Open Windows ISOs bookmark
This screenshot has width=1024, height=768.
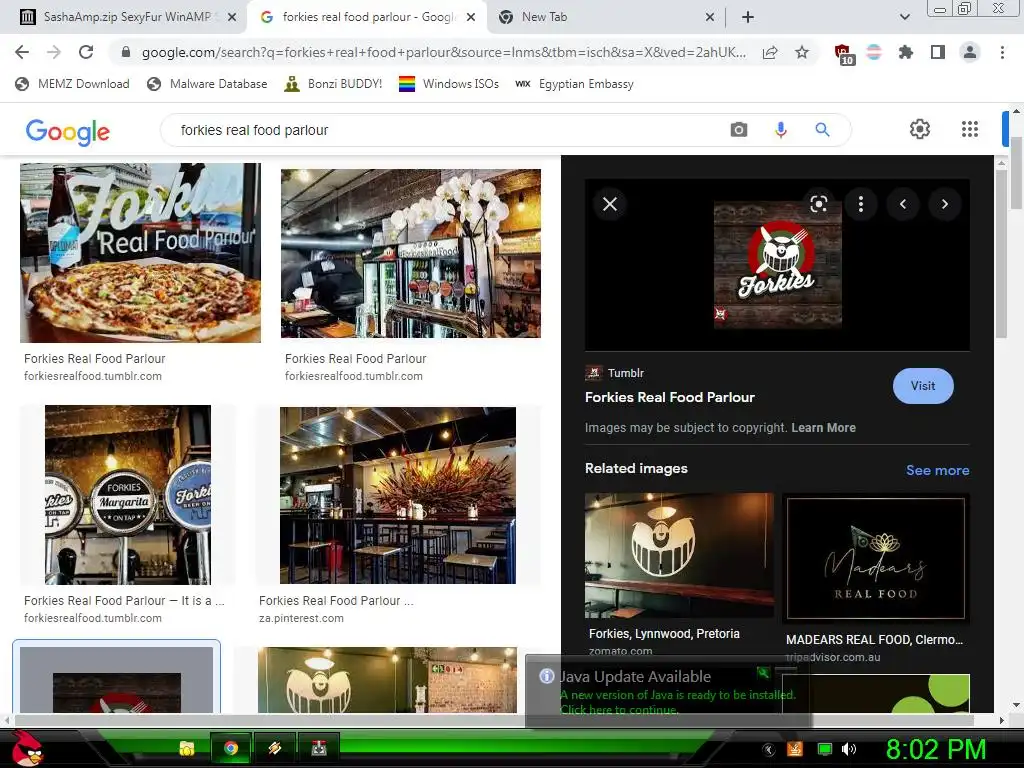[449, 84]
